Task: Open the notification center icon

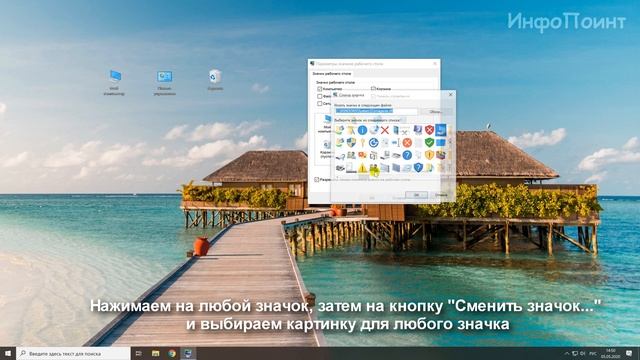Action: 629,353
